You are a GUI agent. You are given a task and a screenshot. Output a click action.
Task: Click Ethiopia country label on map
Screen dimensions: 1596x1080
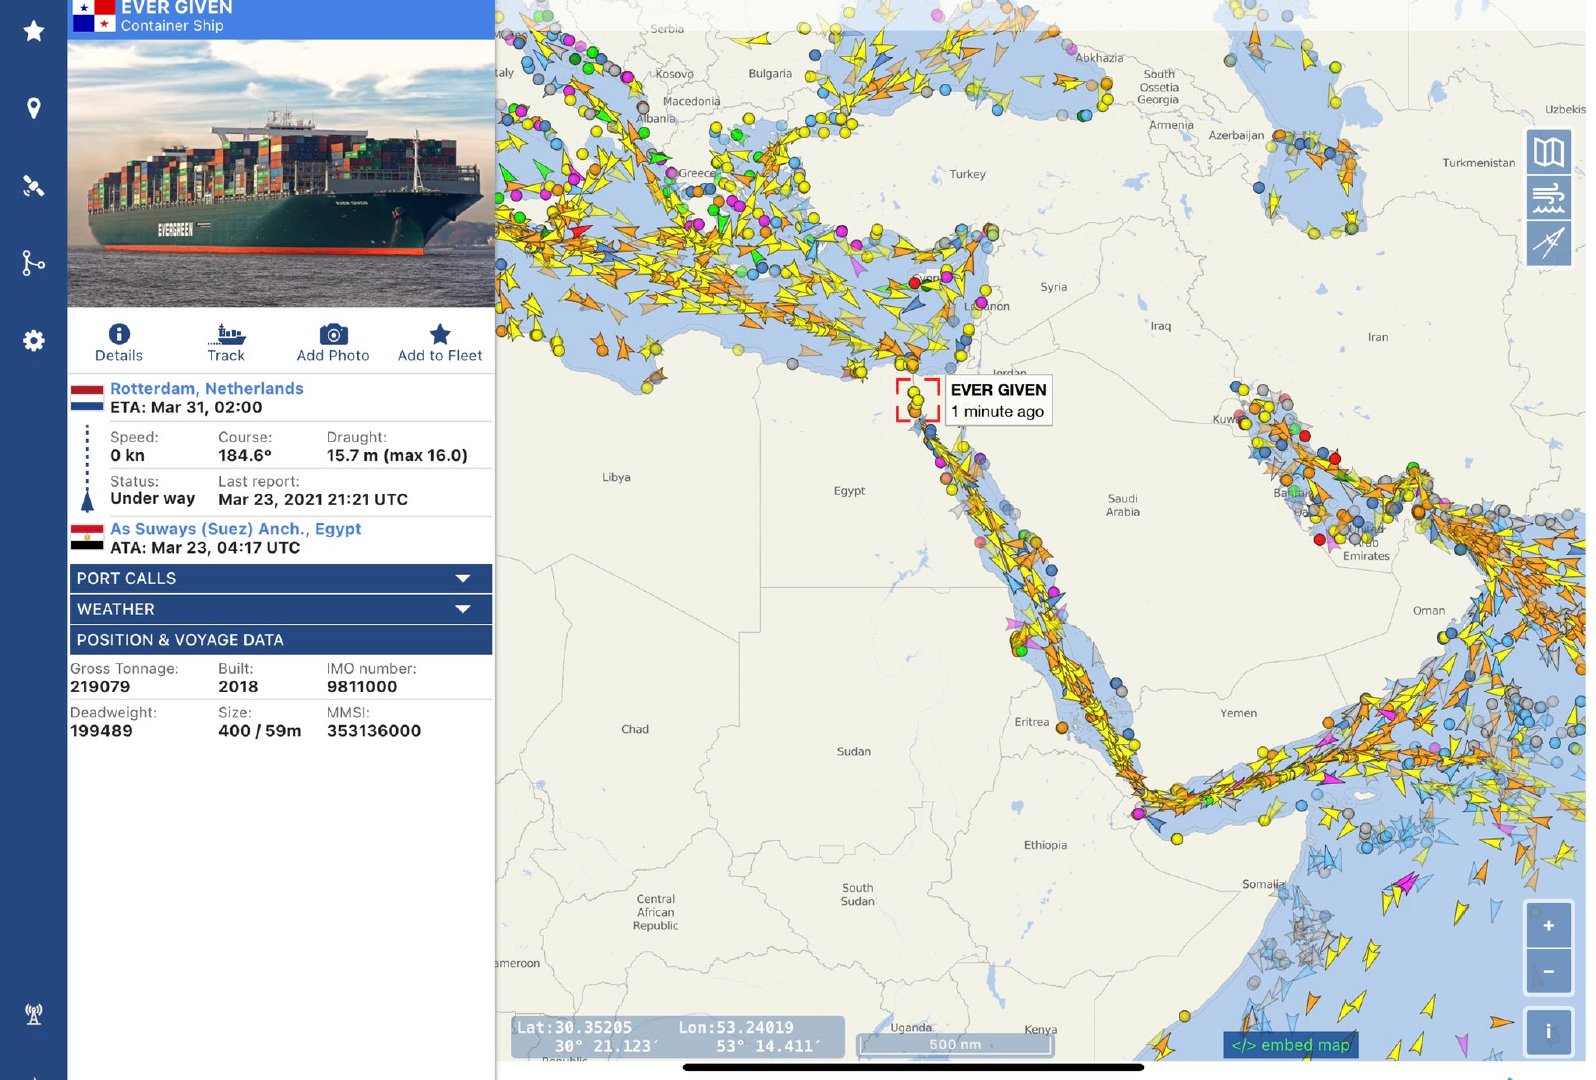[1045, 845]
